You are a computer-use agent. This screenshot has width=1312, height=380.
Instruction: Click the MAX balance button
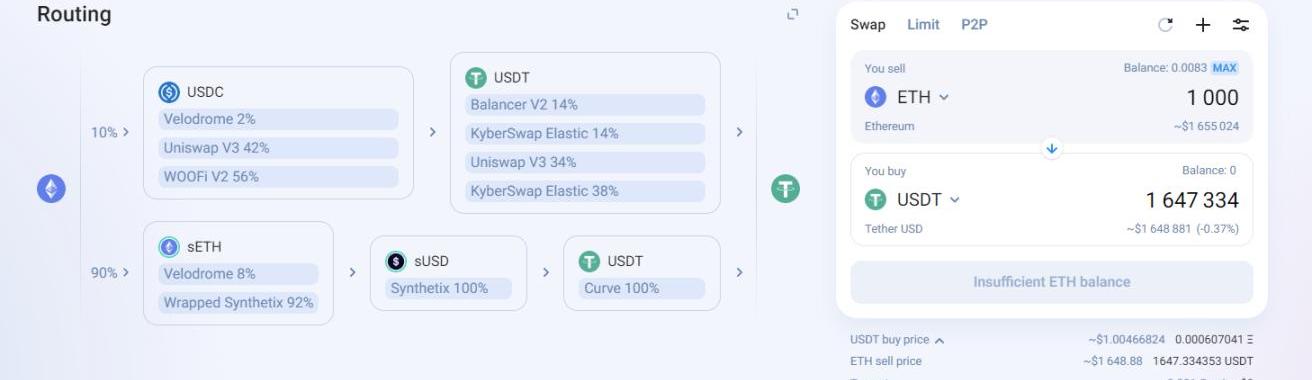[x=1225, y=68]
